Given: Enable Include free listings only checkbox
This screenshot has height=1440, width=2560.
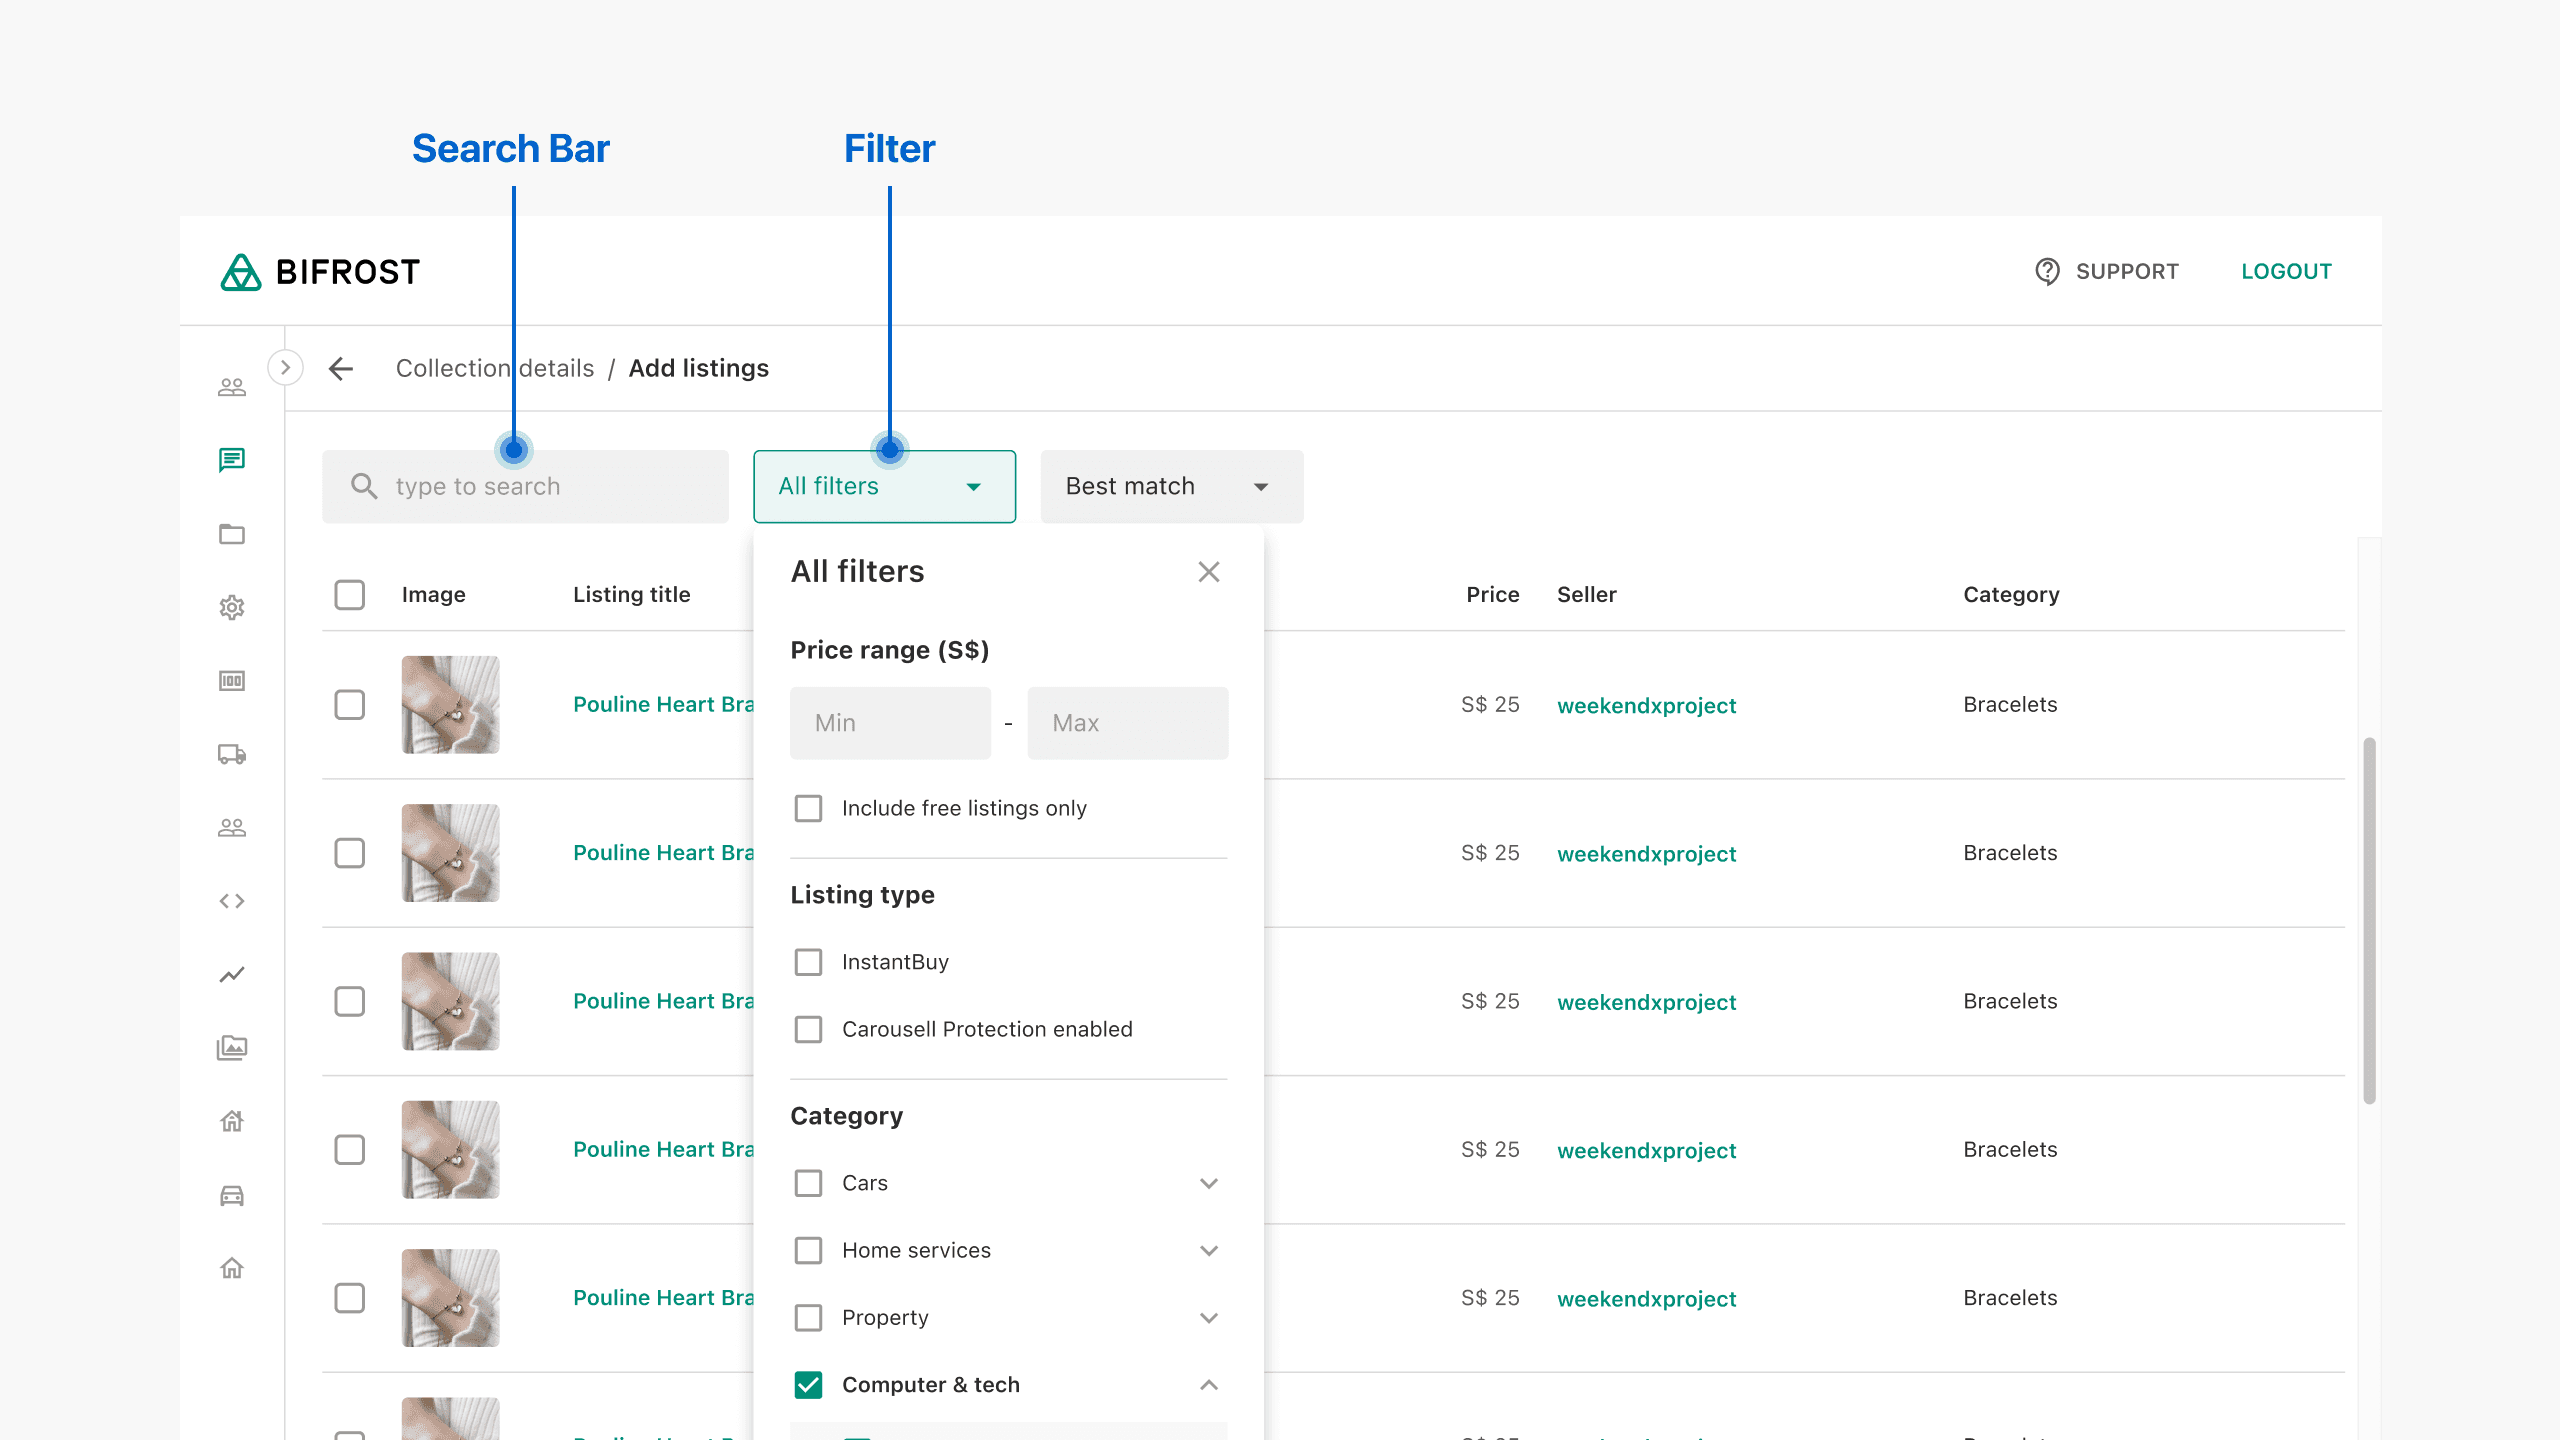Looking at the screenshot, I should click(x=808, y=808).
